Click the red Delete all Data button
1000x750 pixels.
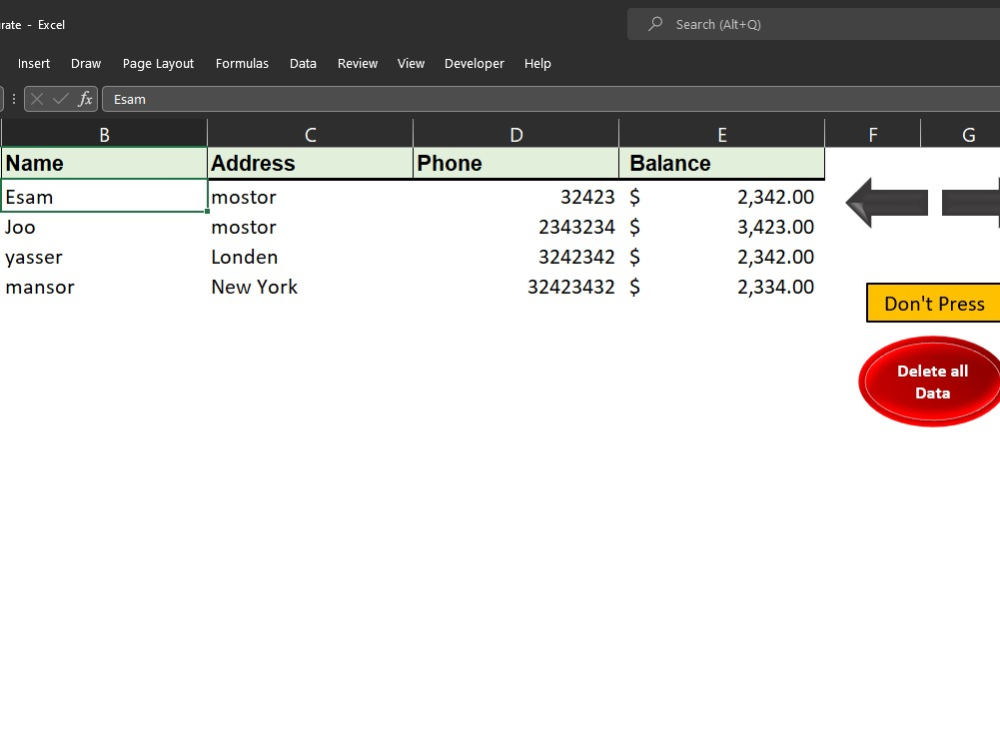(x=931, y=381)
